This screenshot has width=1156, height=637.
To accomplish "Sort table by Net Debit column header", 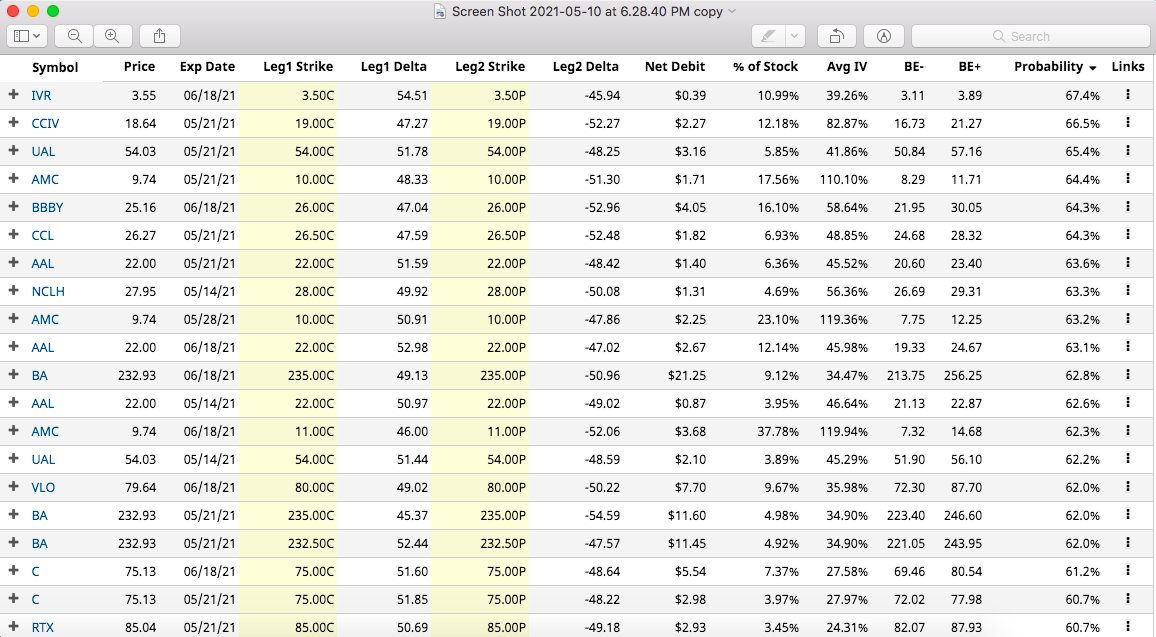I will tap(675, 66).
